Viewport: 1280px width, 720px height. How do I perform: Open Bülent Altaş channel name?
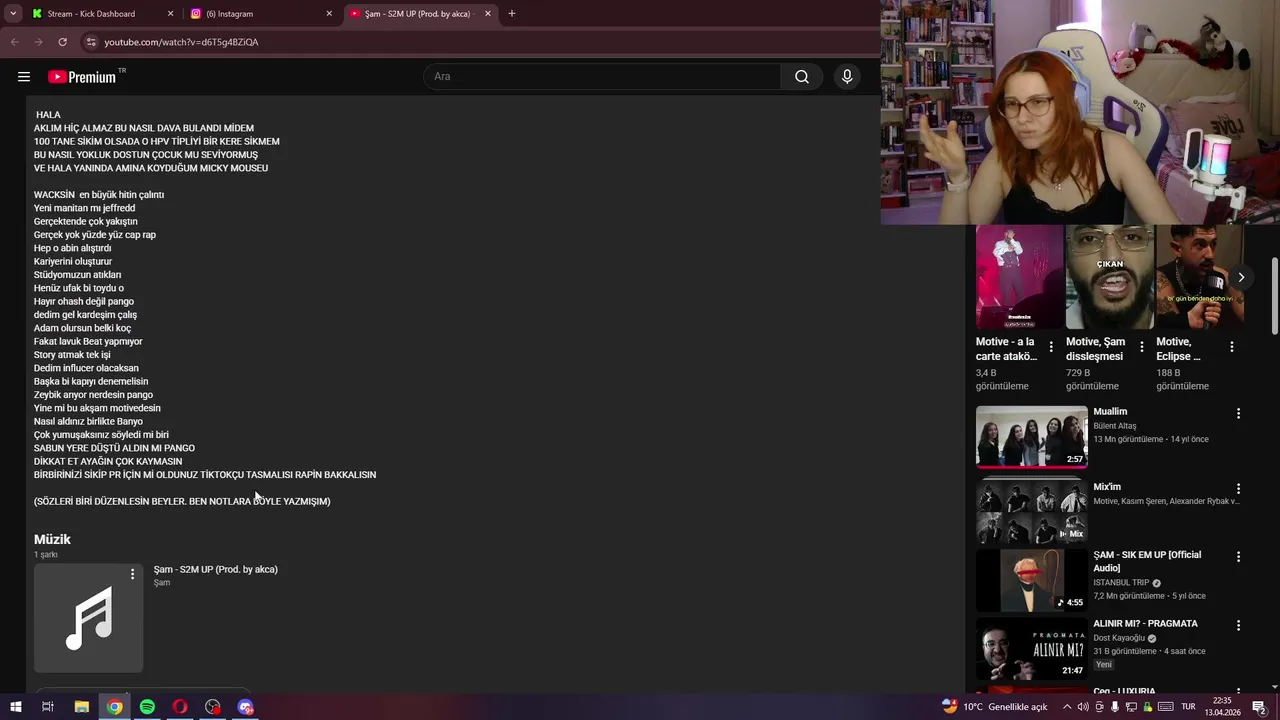pyautogui.click(x=1115, y=426)
